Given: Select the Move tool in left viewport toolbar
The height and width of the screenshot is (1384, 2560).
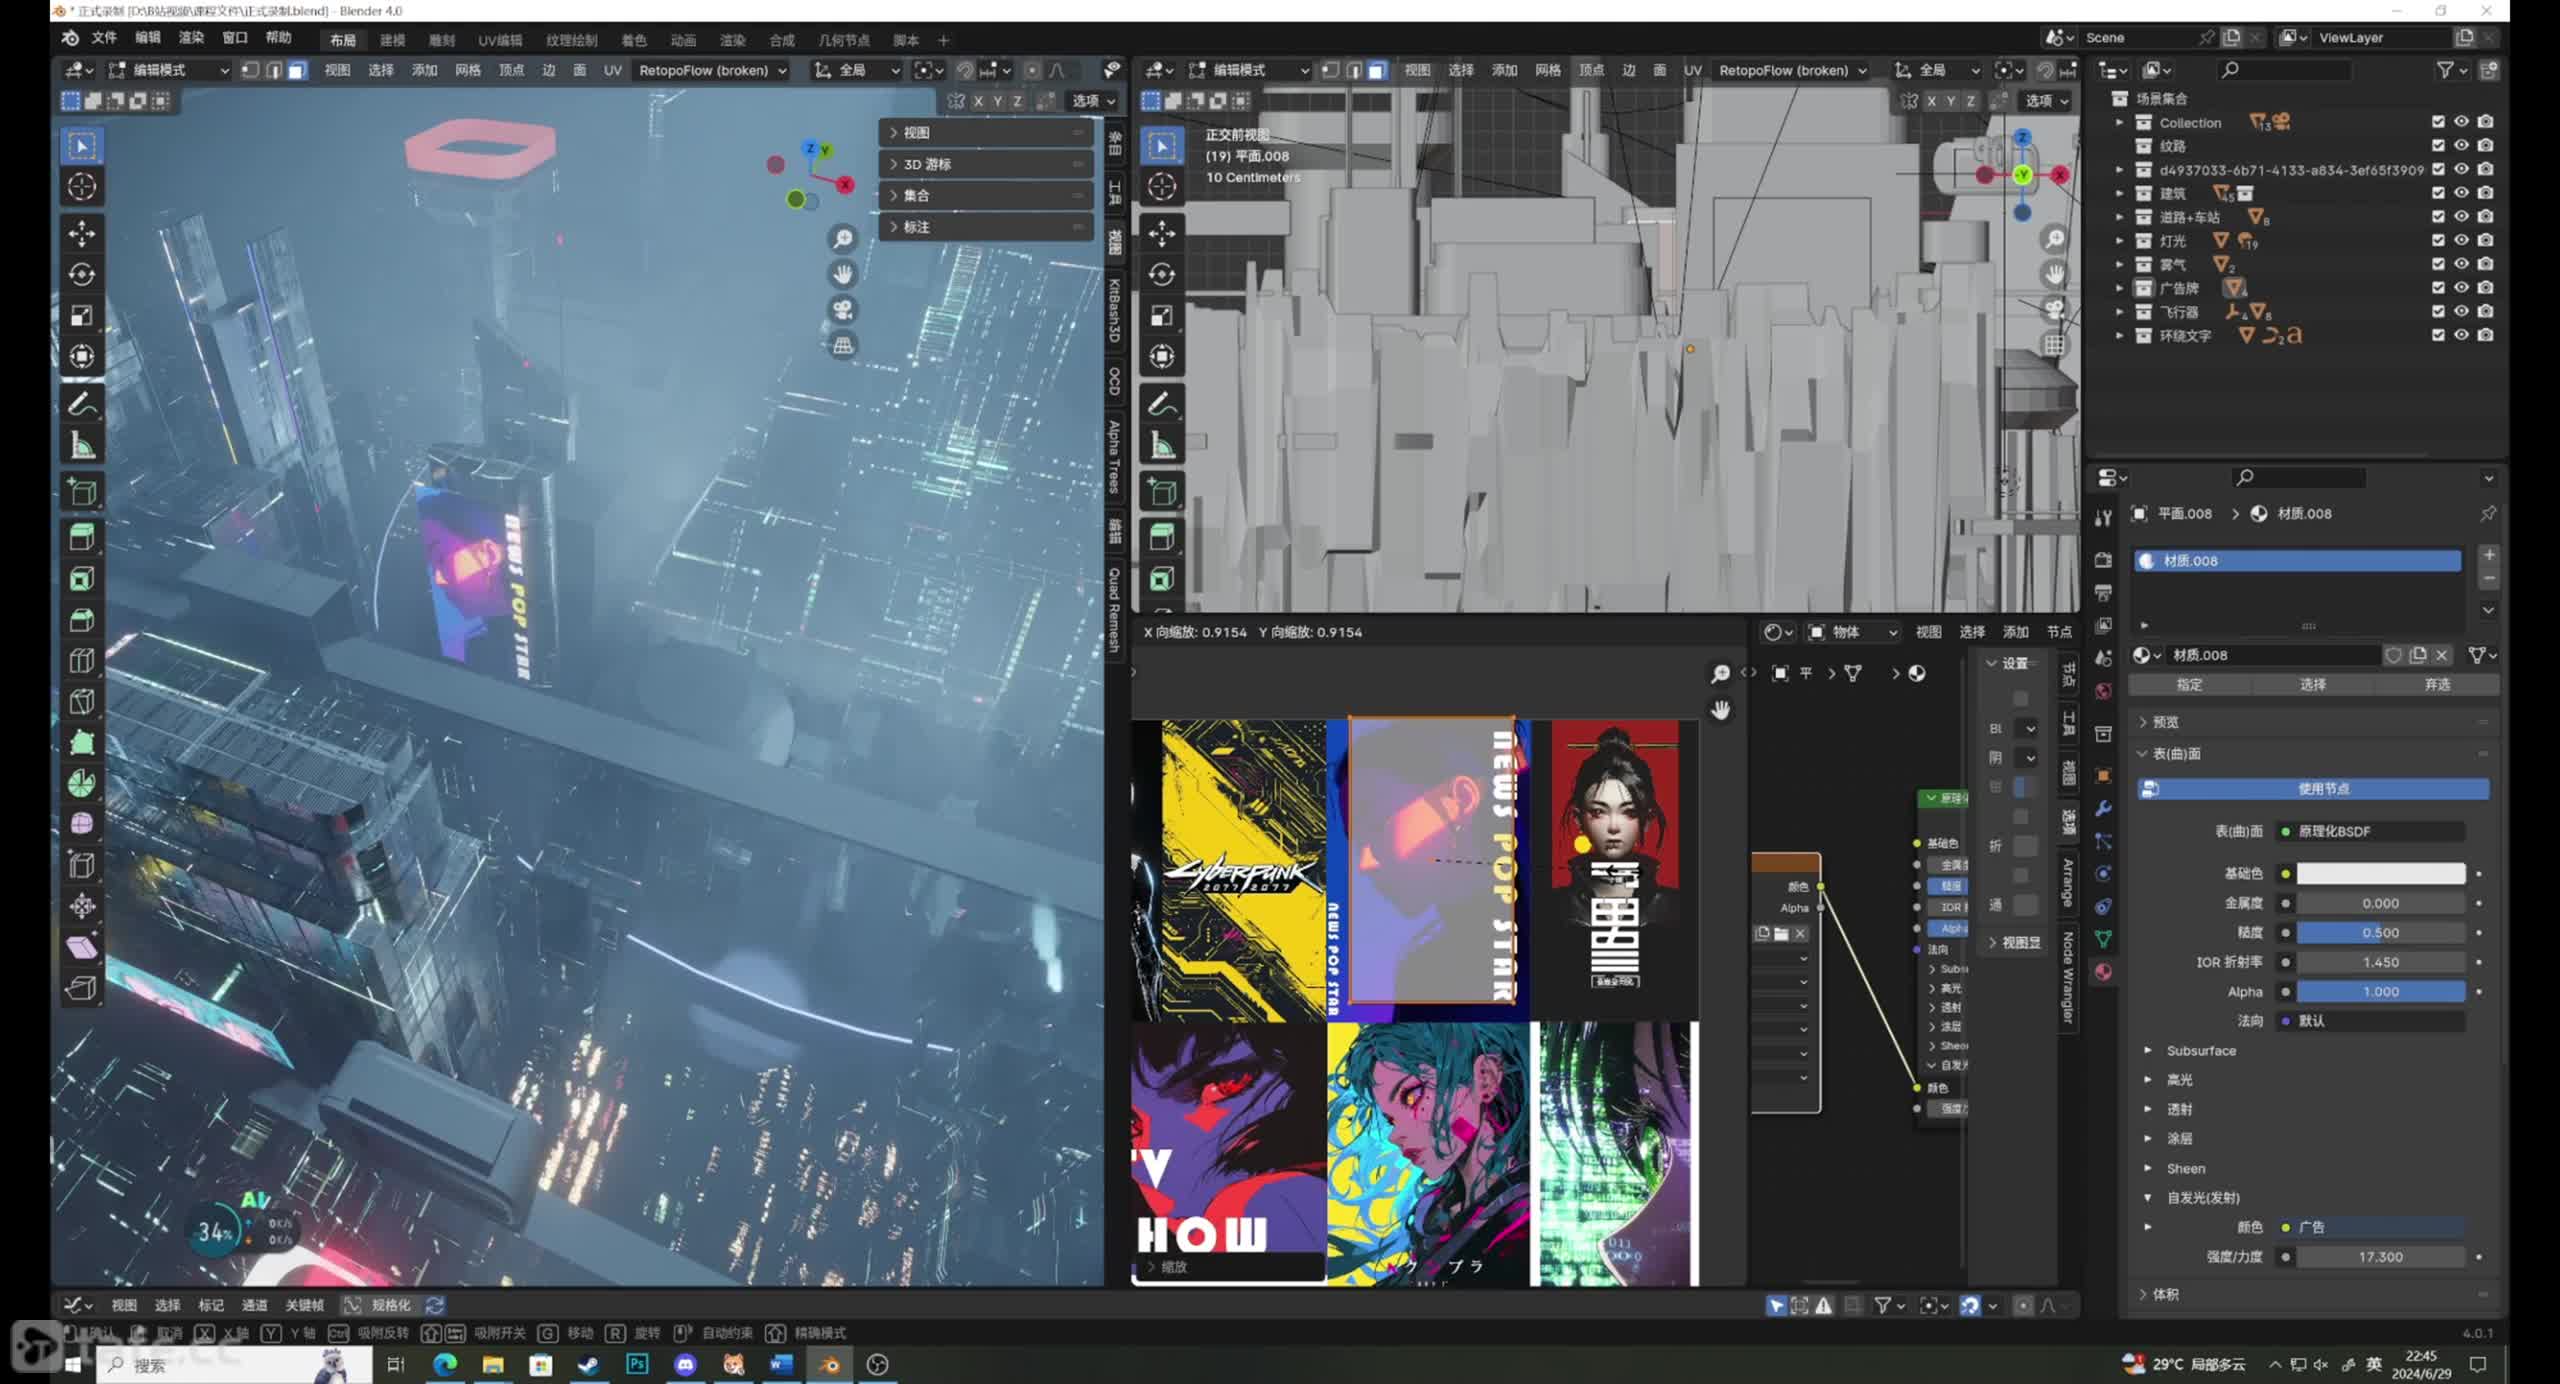Looking at the screenshot, I should (82, 233).
